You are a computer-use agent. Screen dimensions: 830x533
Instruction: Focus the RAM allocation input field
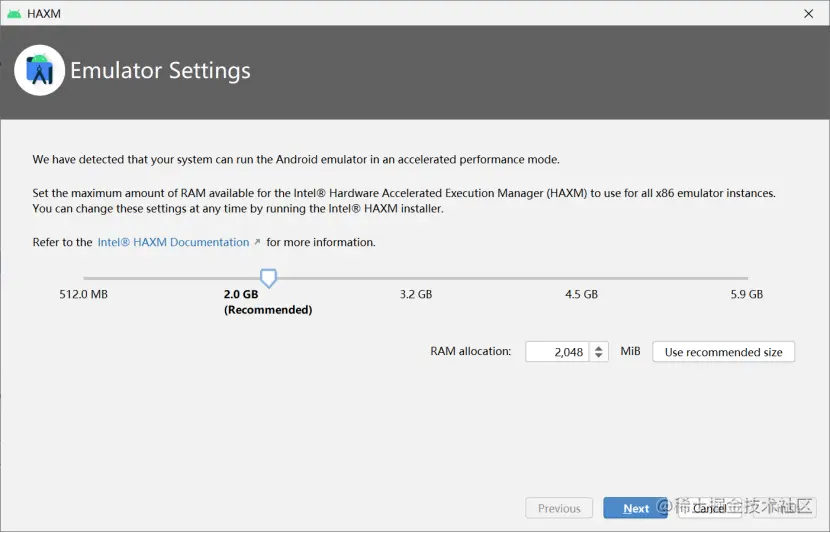click(557, 352)
